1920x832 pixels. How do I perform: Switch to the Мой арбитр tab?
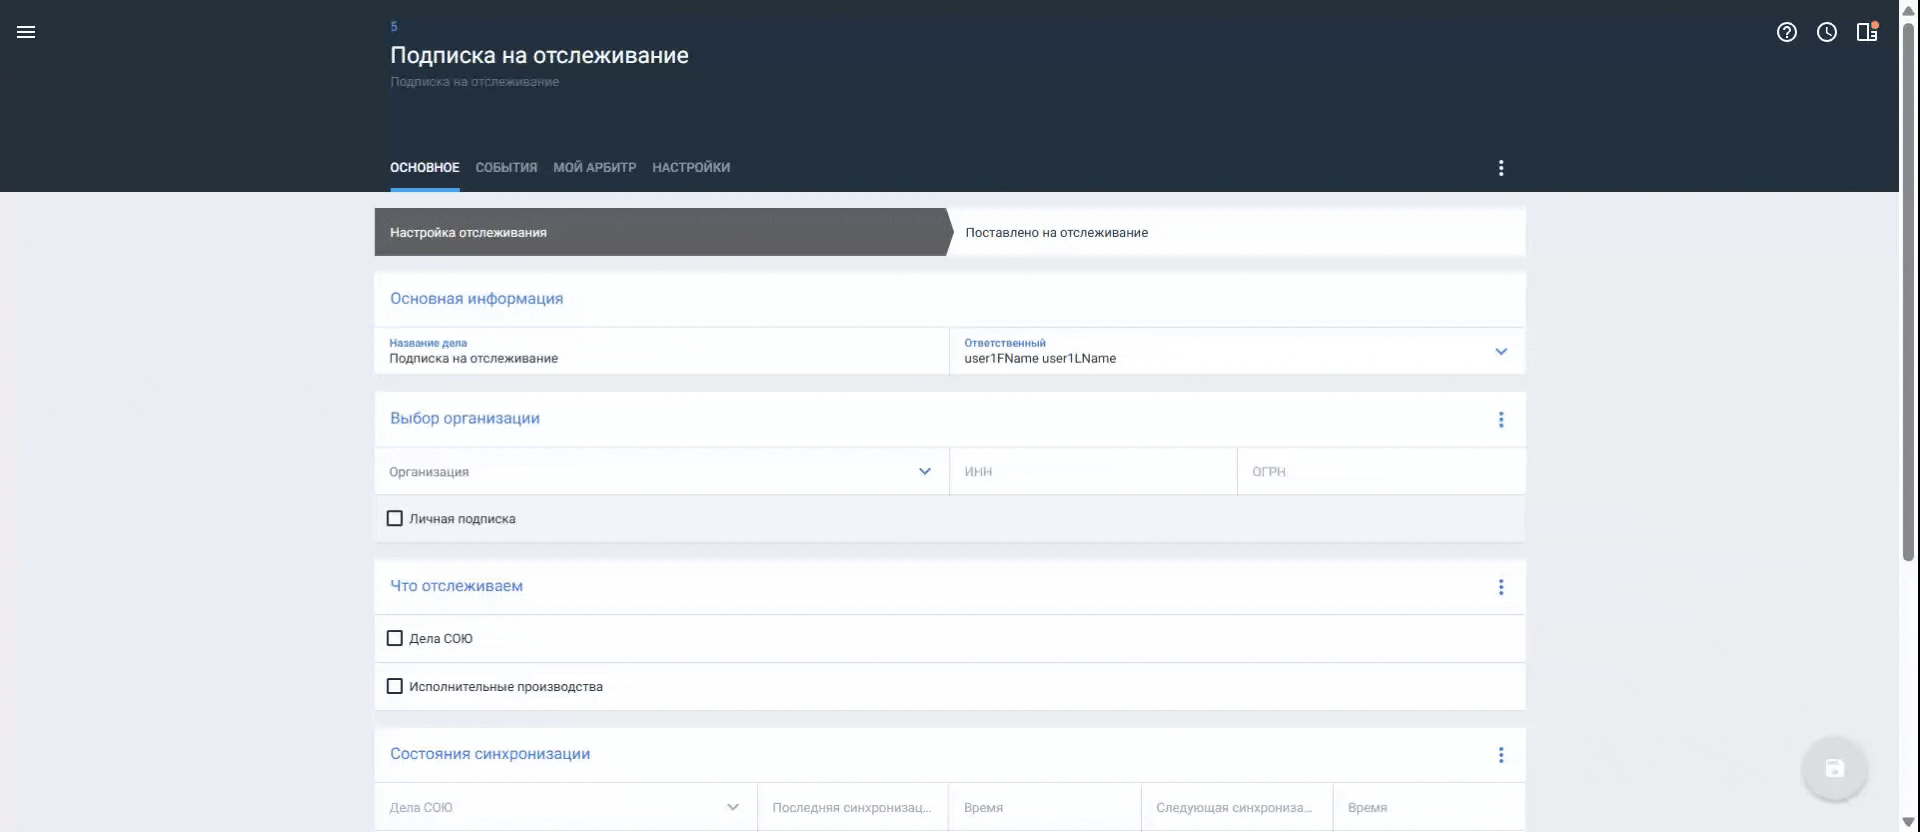(x=594, y=168)
